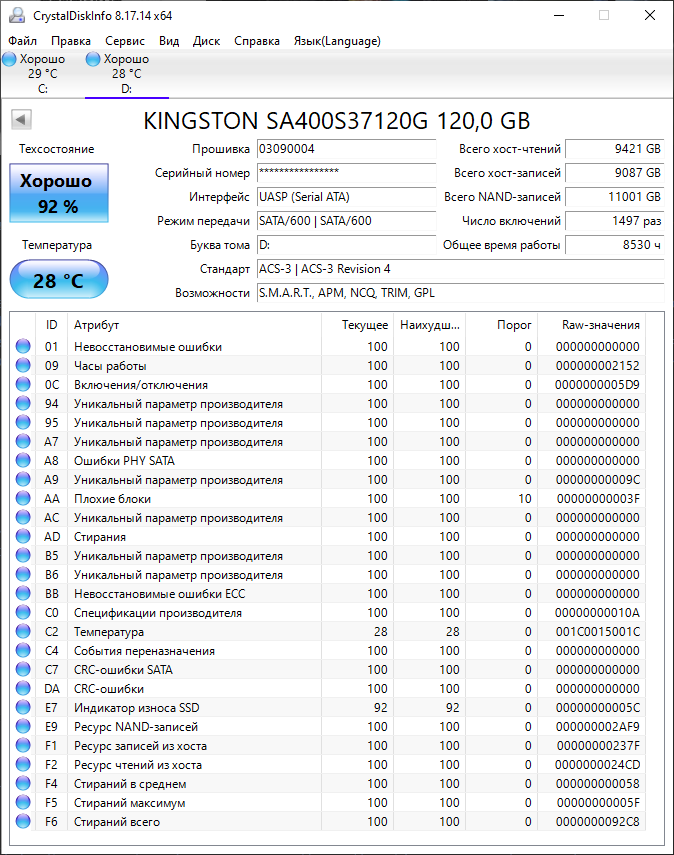This screenshot has width=674, height=855.
Task: Click status circle for attribute AC
Action: click(x=23, y=517)
